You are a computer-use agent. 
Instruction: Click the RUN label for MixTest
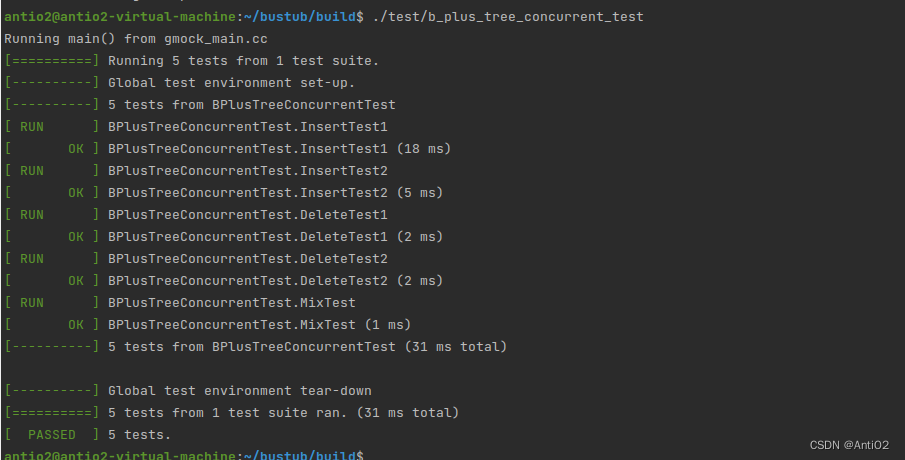[x=32, y=303]
